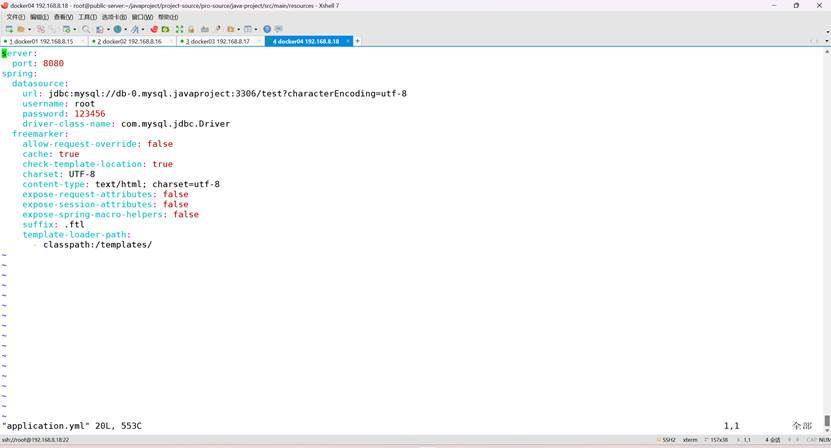Open the 查看(V) menu
Viewport: 831px width, 448px height.
coord(64,17)
